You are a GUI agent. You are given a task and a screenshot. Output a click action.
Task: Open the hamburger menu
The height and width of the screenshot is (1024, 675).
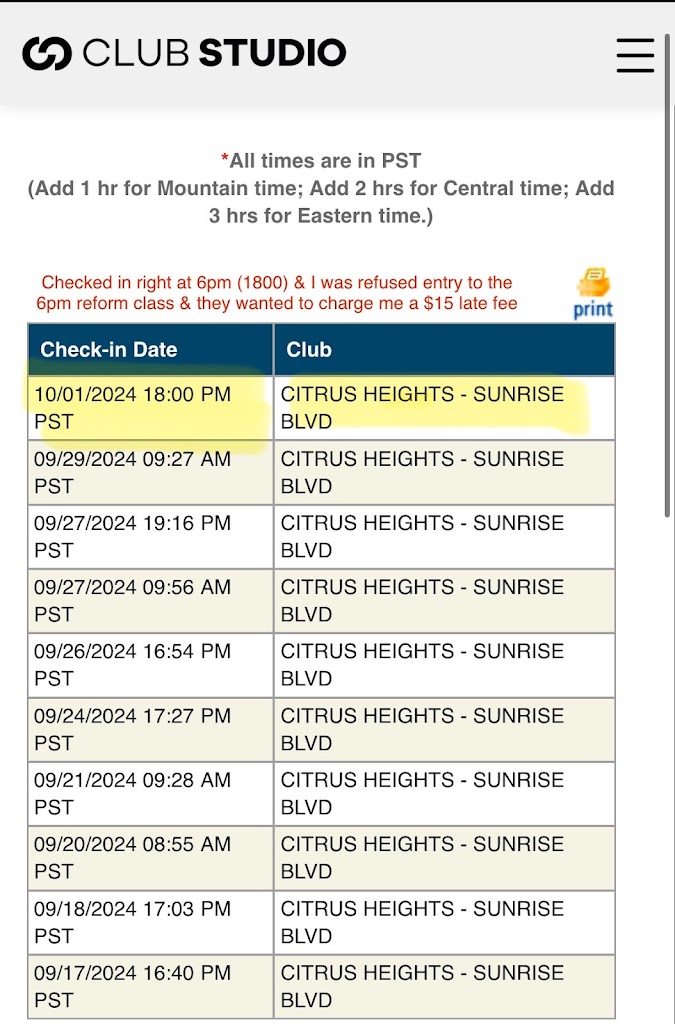[634, 54]
